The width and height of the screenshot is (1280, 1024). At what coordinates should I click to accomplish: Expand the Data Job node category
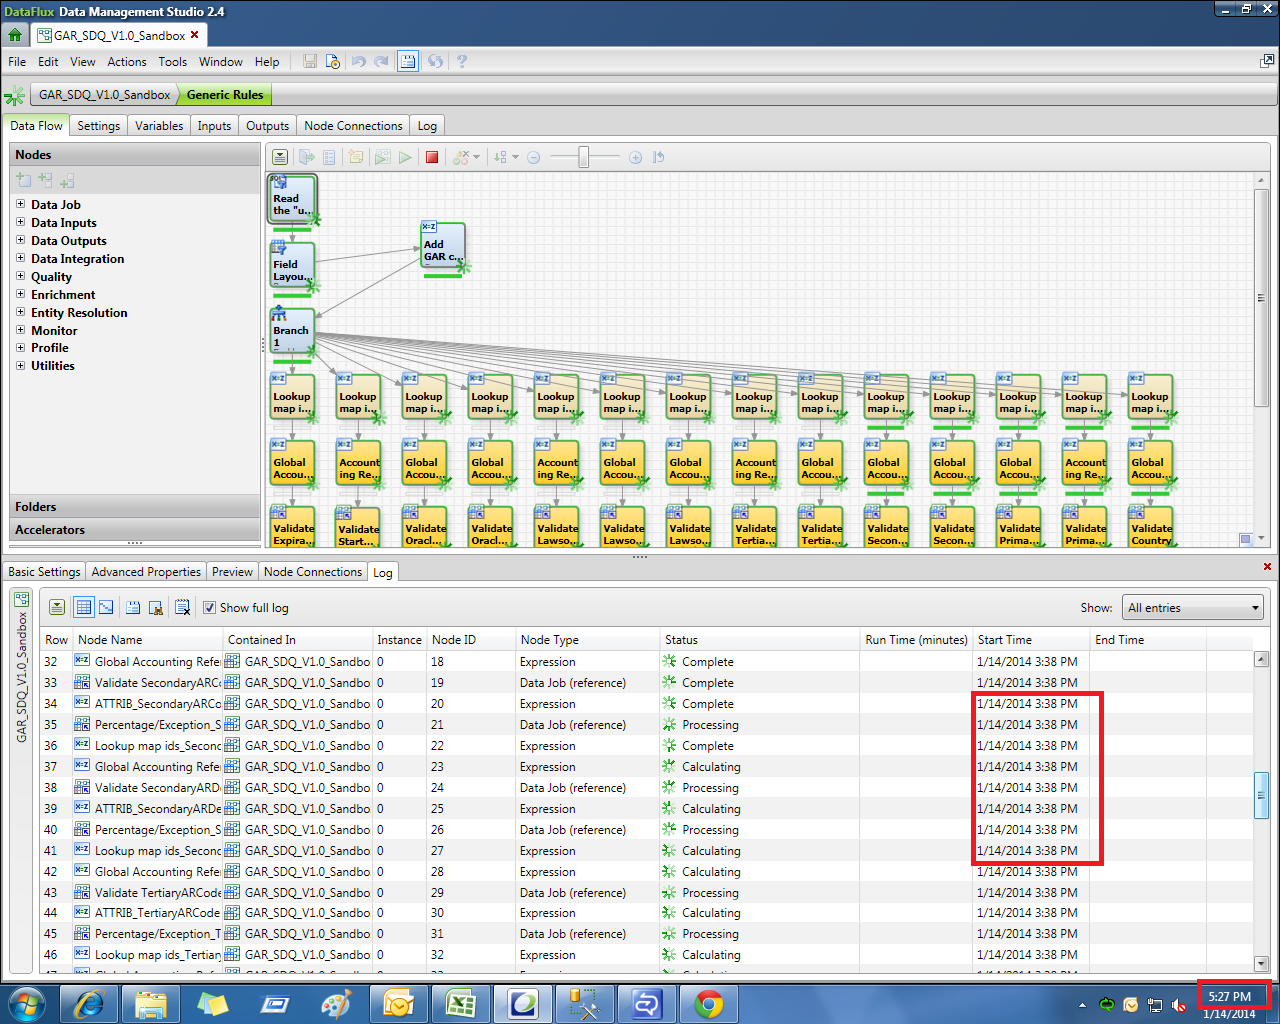click(20, 204)
